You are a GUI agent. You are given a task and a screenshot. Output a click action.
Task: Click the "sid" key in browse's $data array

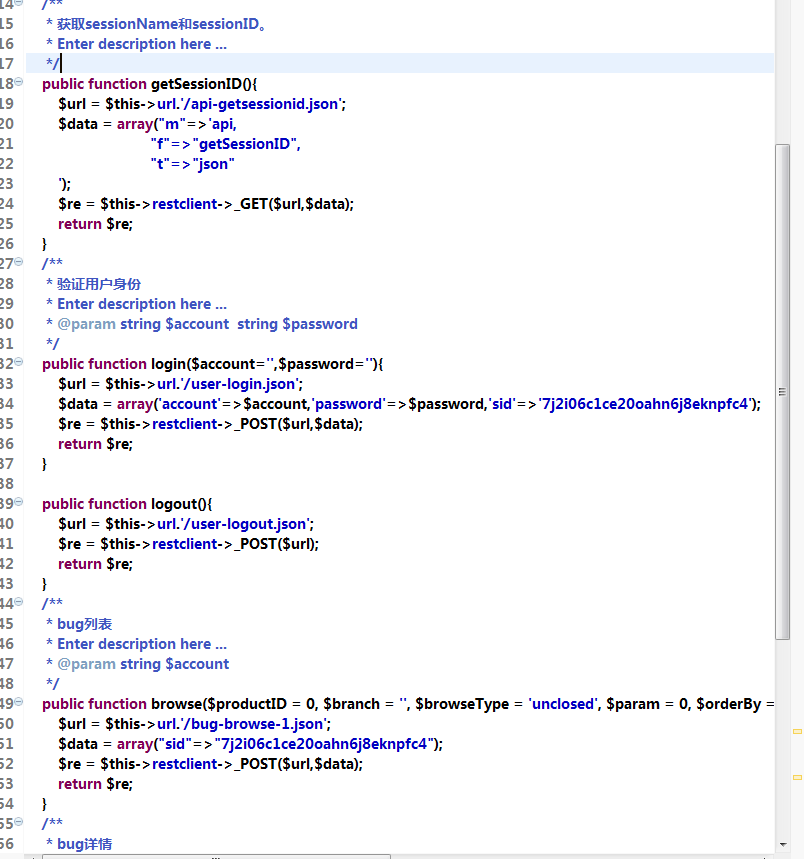pos(173,744)
